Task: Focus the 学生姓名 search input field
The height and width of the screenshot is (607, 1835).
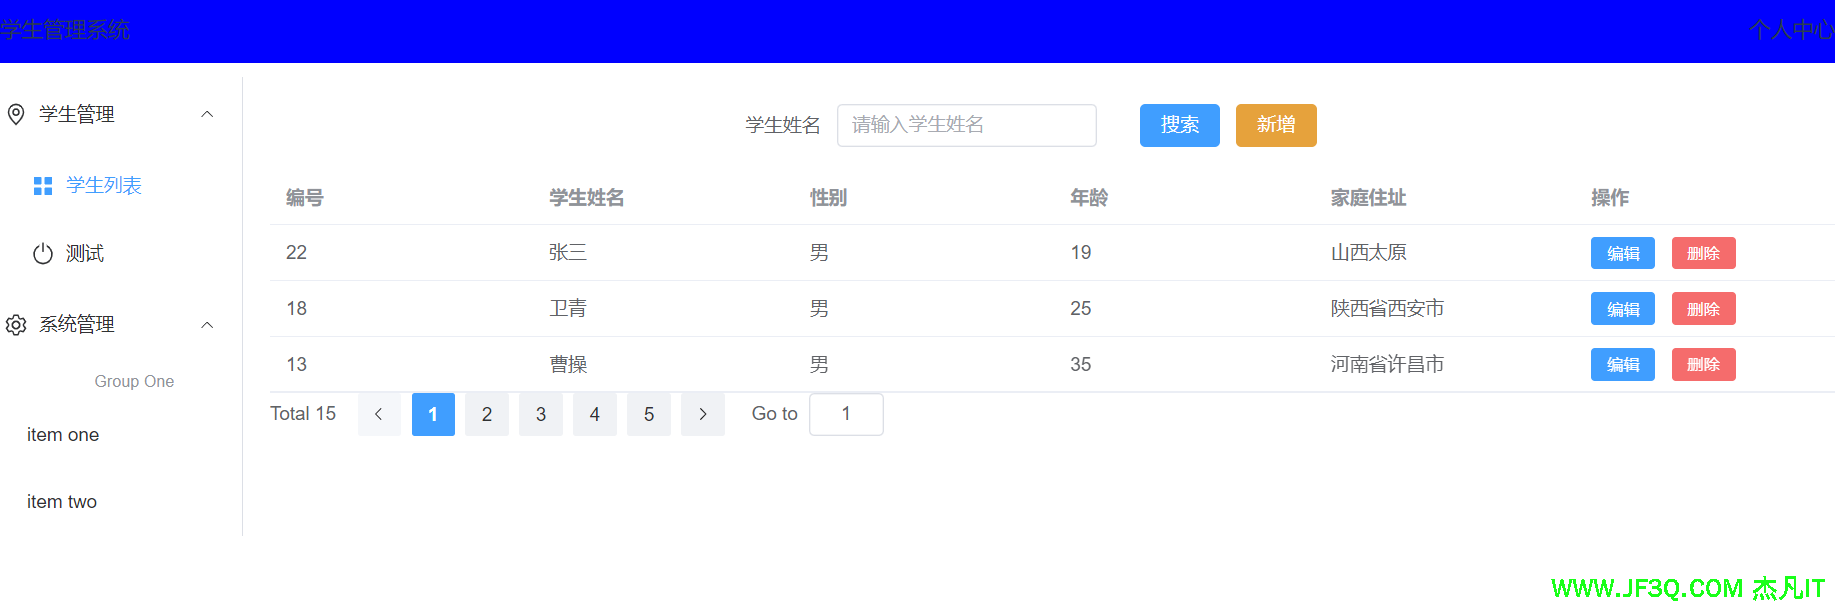Action: [966, 125]
